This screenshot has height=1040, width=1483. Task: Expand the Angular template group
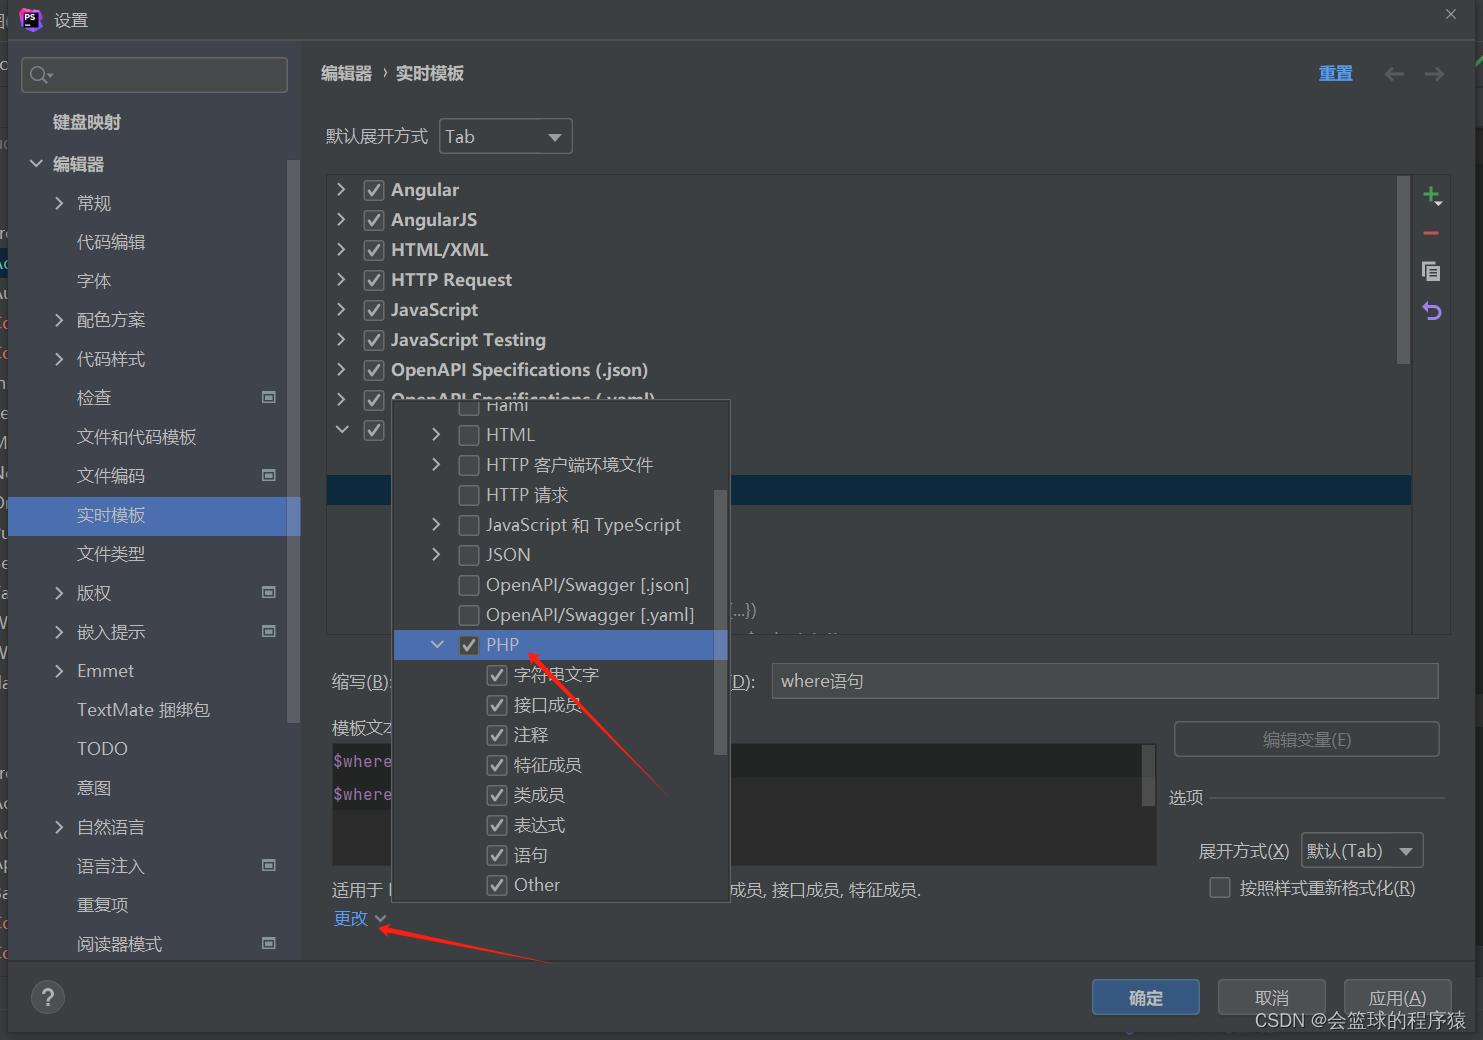[x=341, y=190]
